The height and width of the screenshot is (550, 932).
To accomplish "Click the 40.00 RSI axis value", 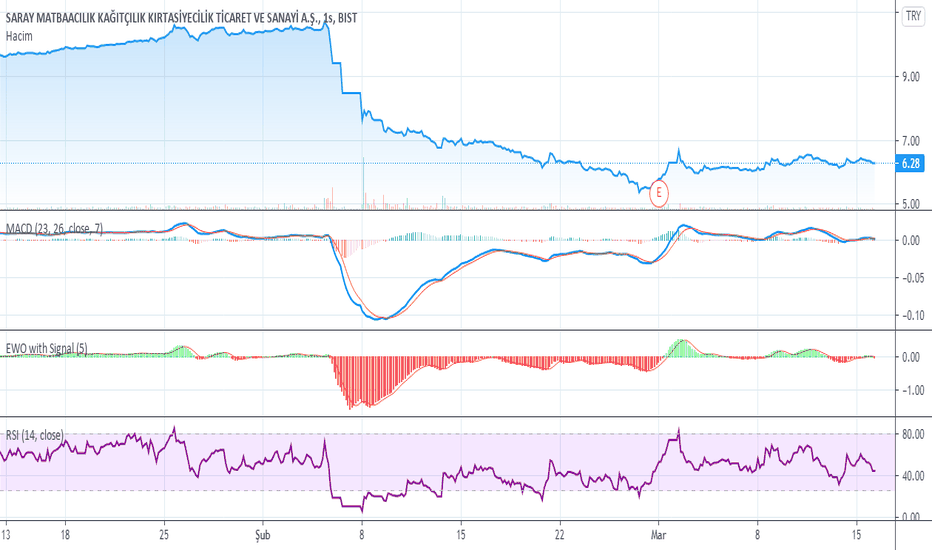I will click(x=913, y=476).
